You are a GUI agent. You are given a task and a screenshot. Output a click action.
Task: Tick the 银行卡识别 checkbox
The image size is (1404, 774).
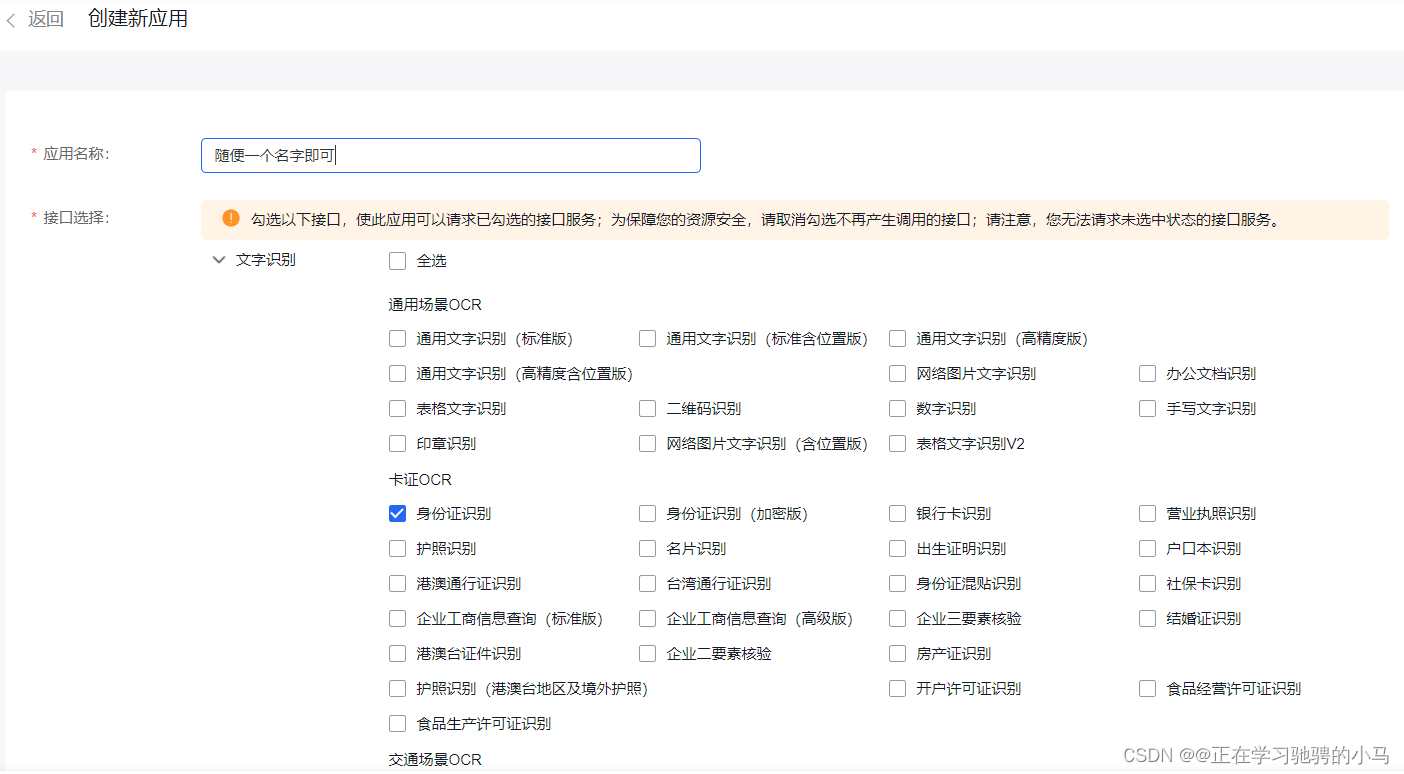pyautogui.click(x=897, y=514)
